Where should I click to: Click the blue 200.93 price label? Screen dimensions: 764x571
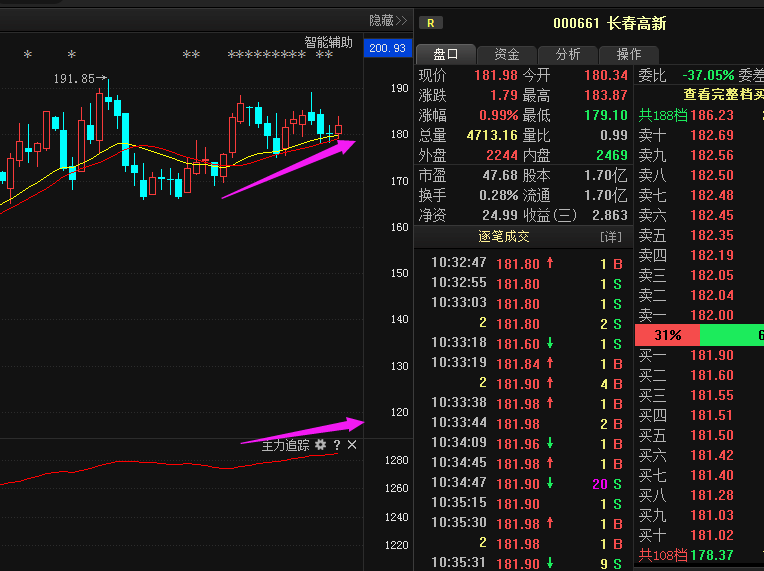387,48
